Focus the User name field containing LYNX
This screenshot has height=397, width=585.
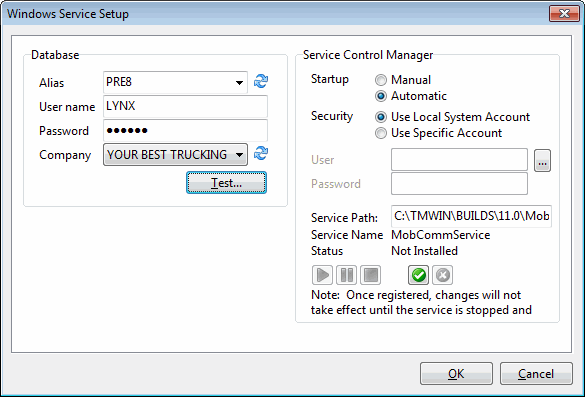[185, 106]
